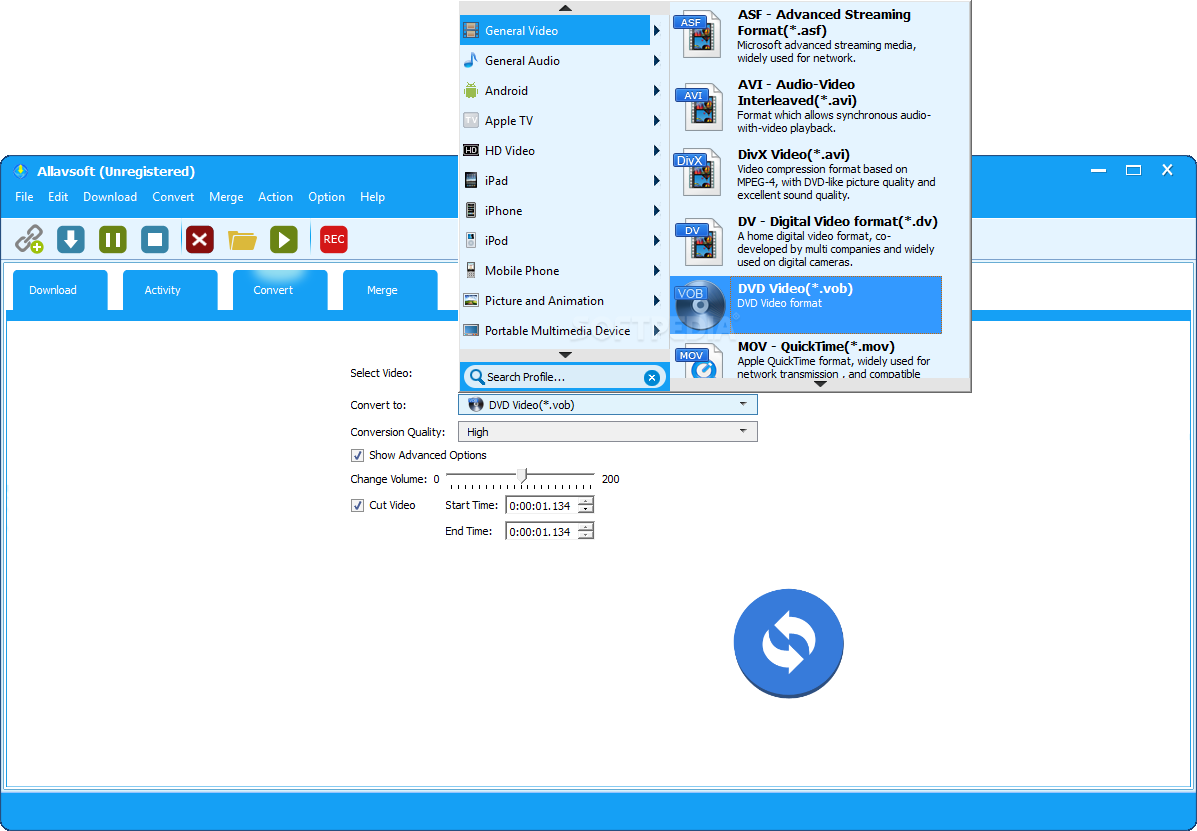Select DivX Video(*.avi) profile
Viewport: 1197px width, 831px height.
pos(806,175)
